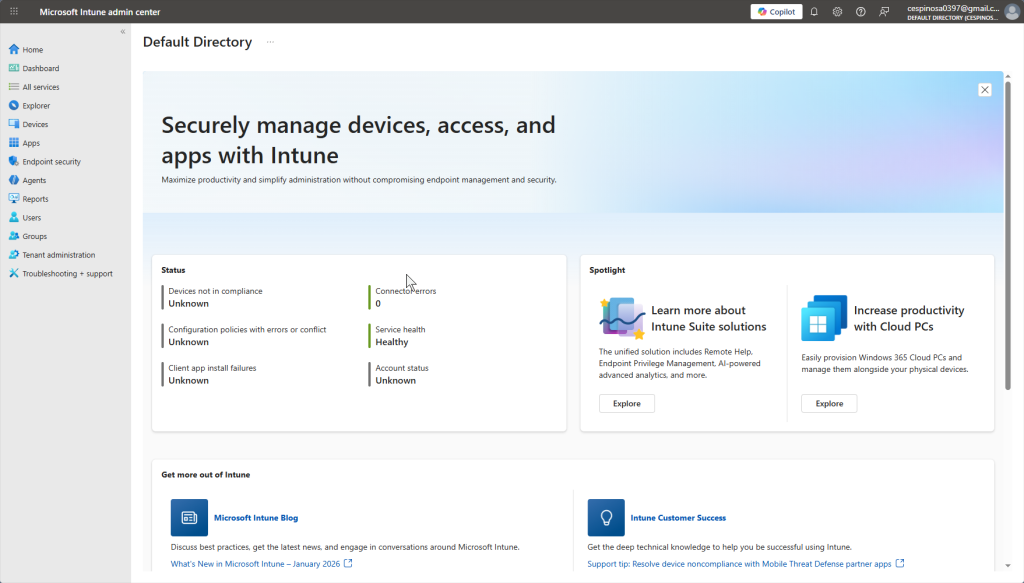Click the help question mark icon

point(860,12)
